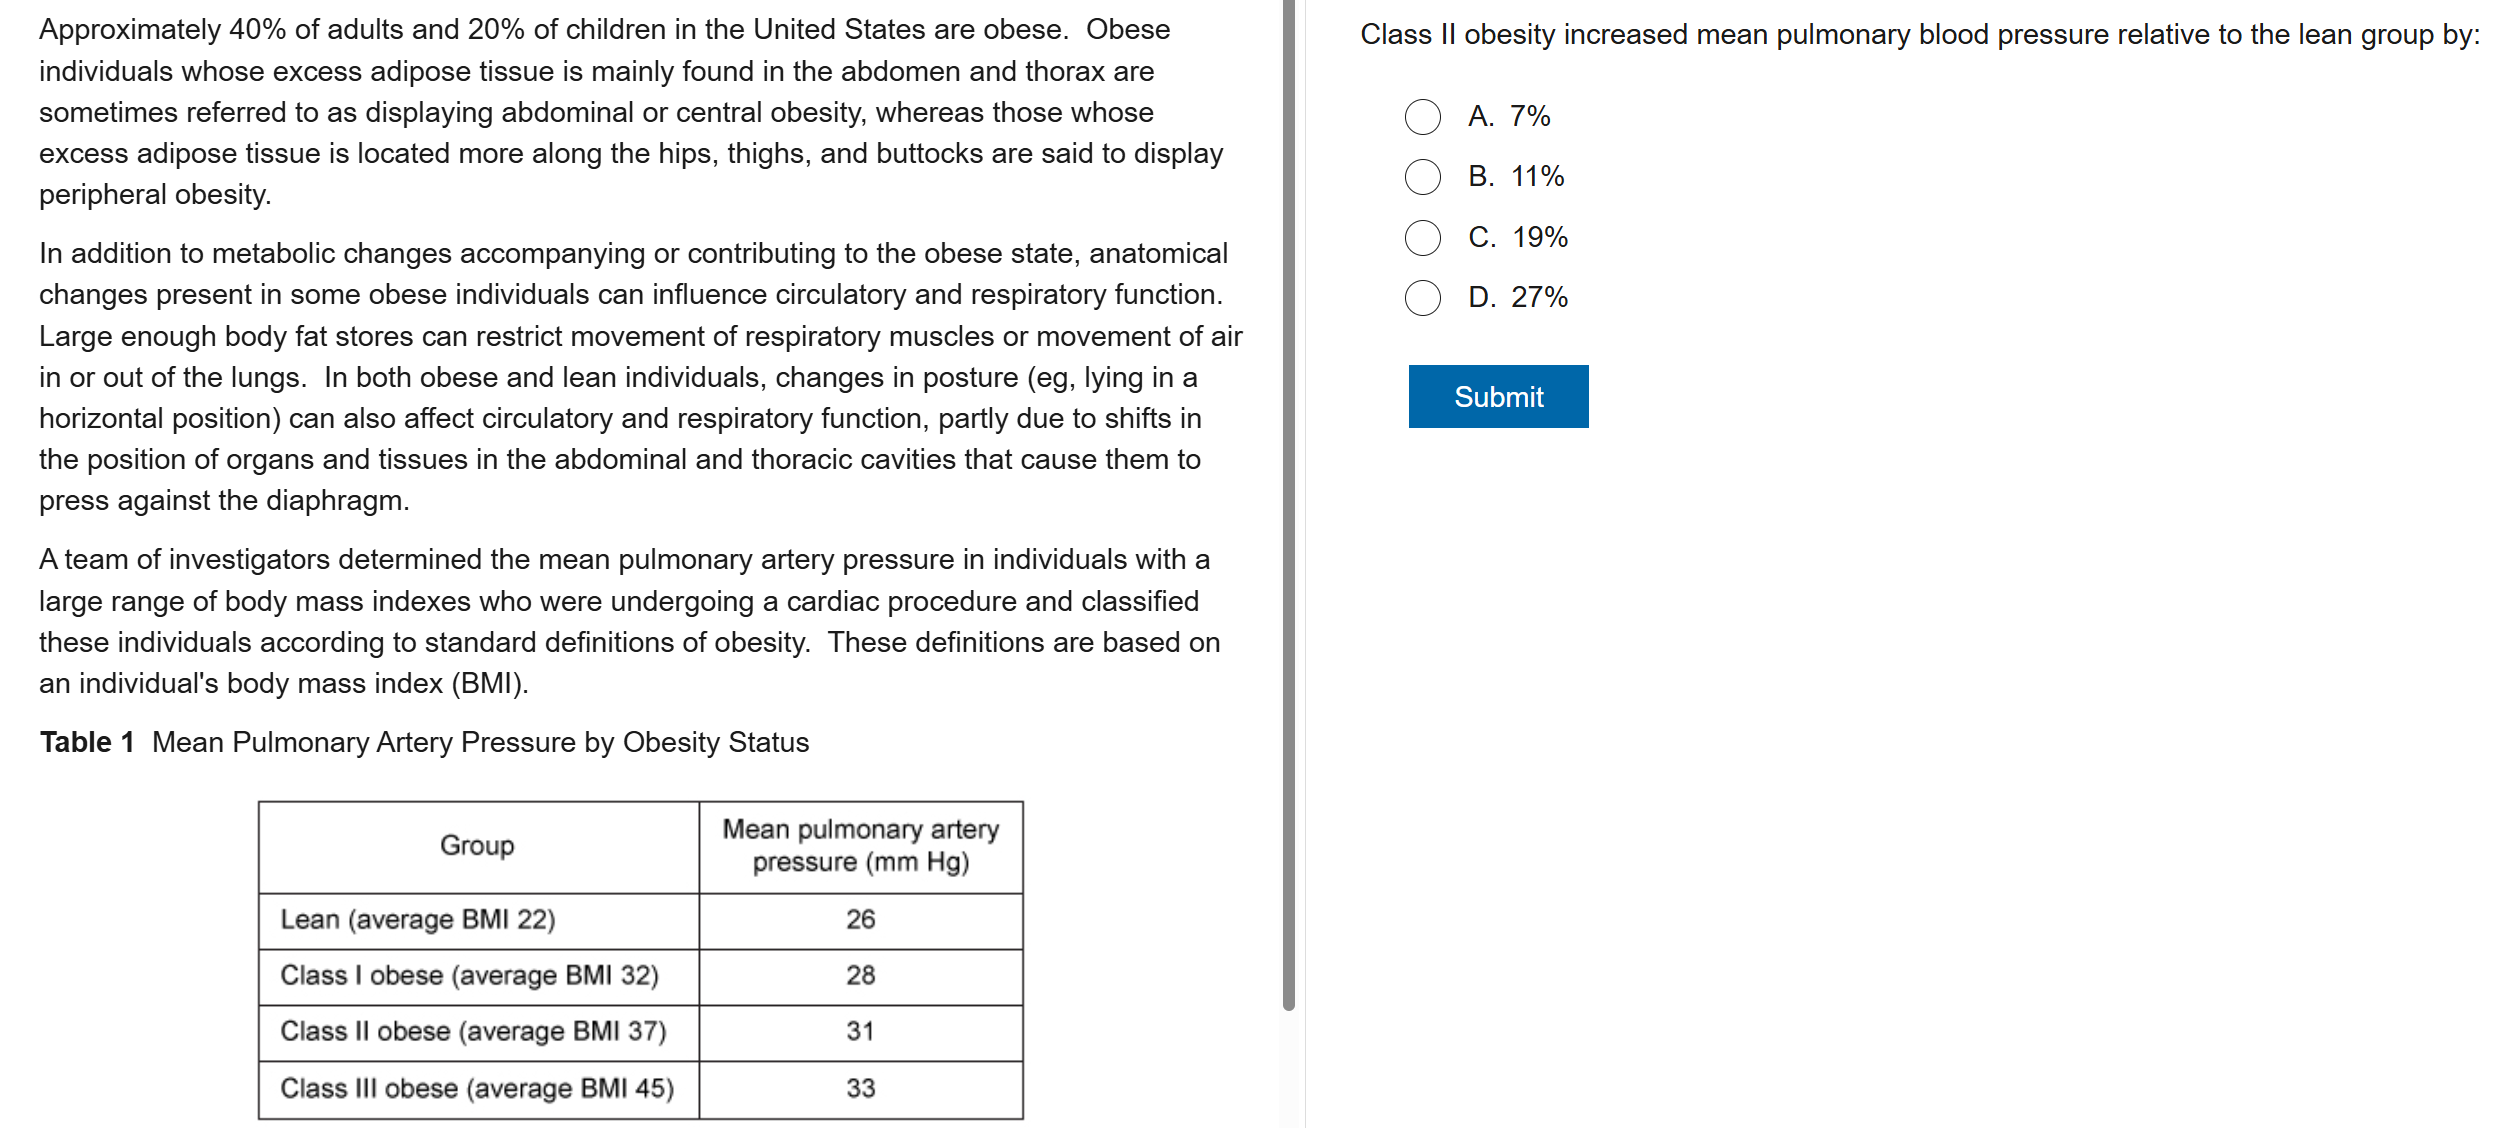2501x1128 pixels.
Task: Choose the radio button for option B
Action: point(1422,177)
